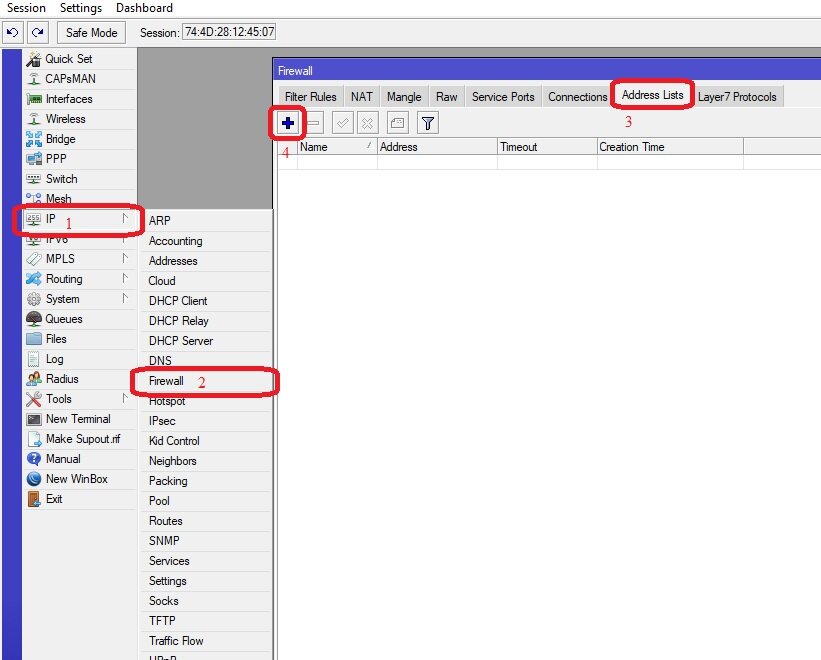Screen dimensions: 821x660
Task: Open CAPsMAN from the sidebar
Action: [70, 79]
